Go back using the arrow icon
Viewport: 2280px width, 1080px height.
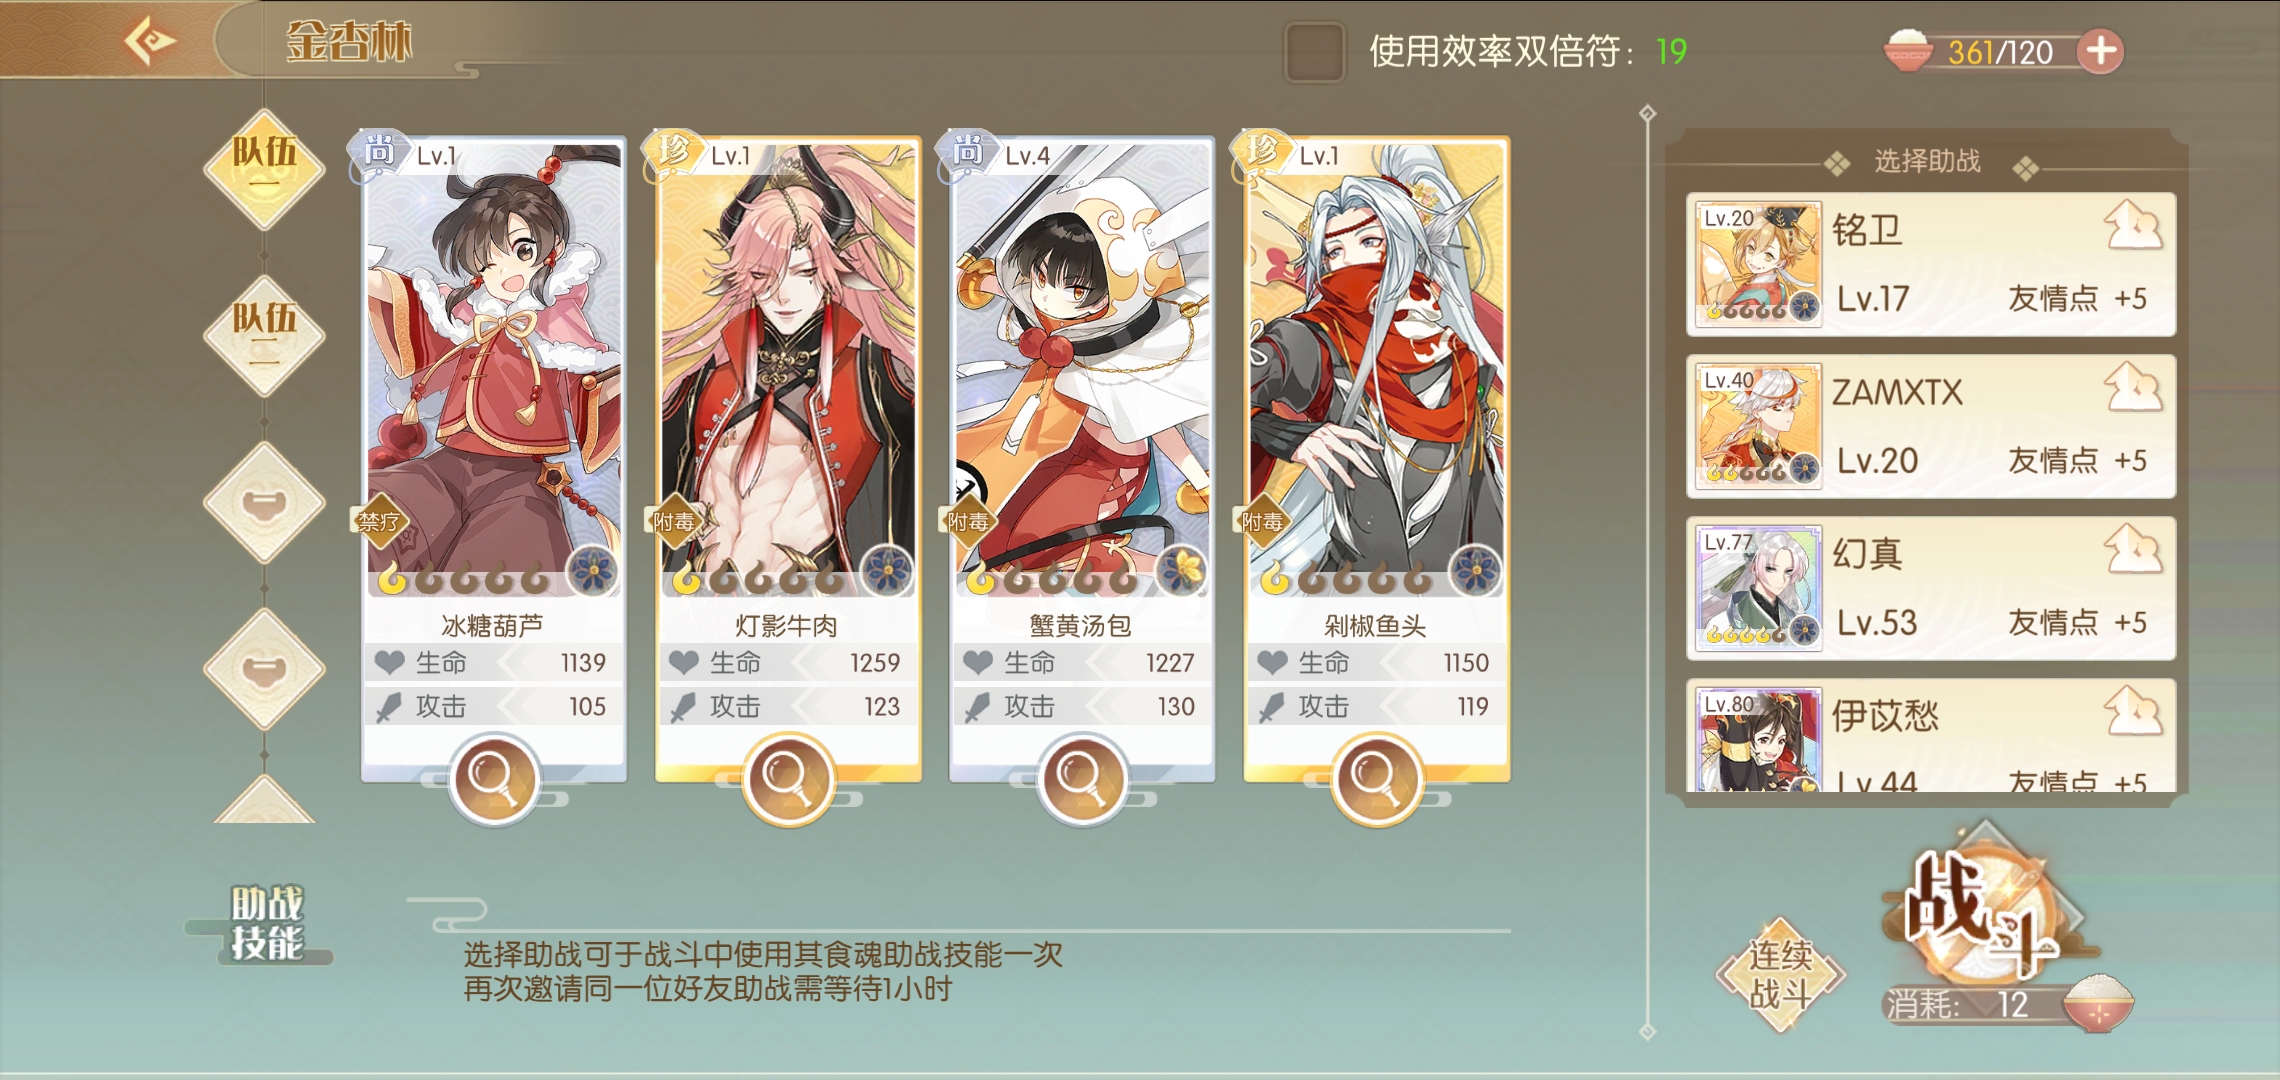pyautogui.click(x=150, y=40)
